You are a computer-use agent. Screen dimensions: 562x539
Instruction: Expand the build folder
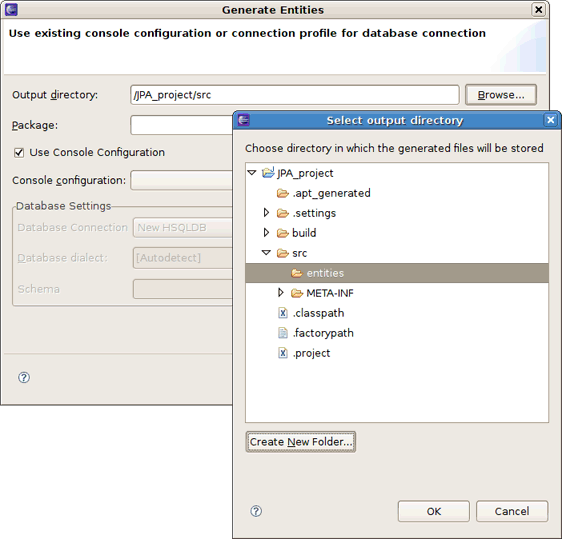point(266,233)
